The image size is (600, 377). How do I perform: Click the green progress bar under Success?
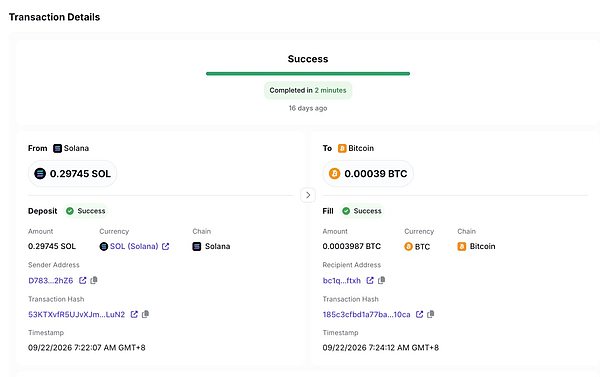[308, 73]
